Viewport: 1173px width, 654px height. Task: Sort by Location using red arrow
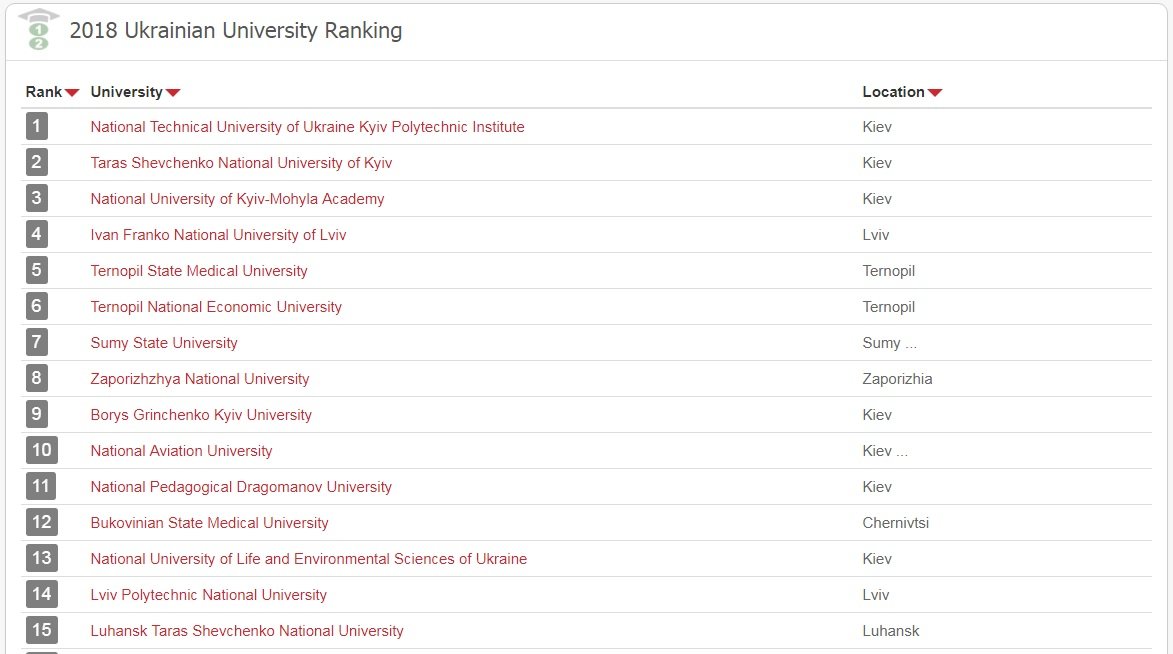(x=935, y=93)
